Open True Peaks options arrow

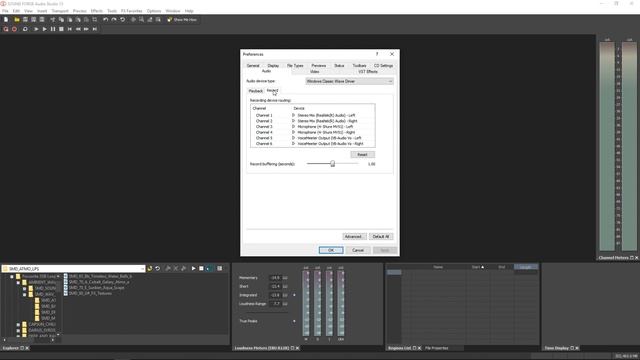294,321
